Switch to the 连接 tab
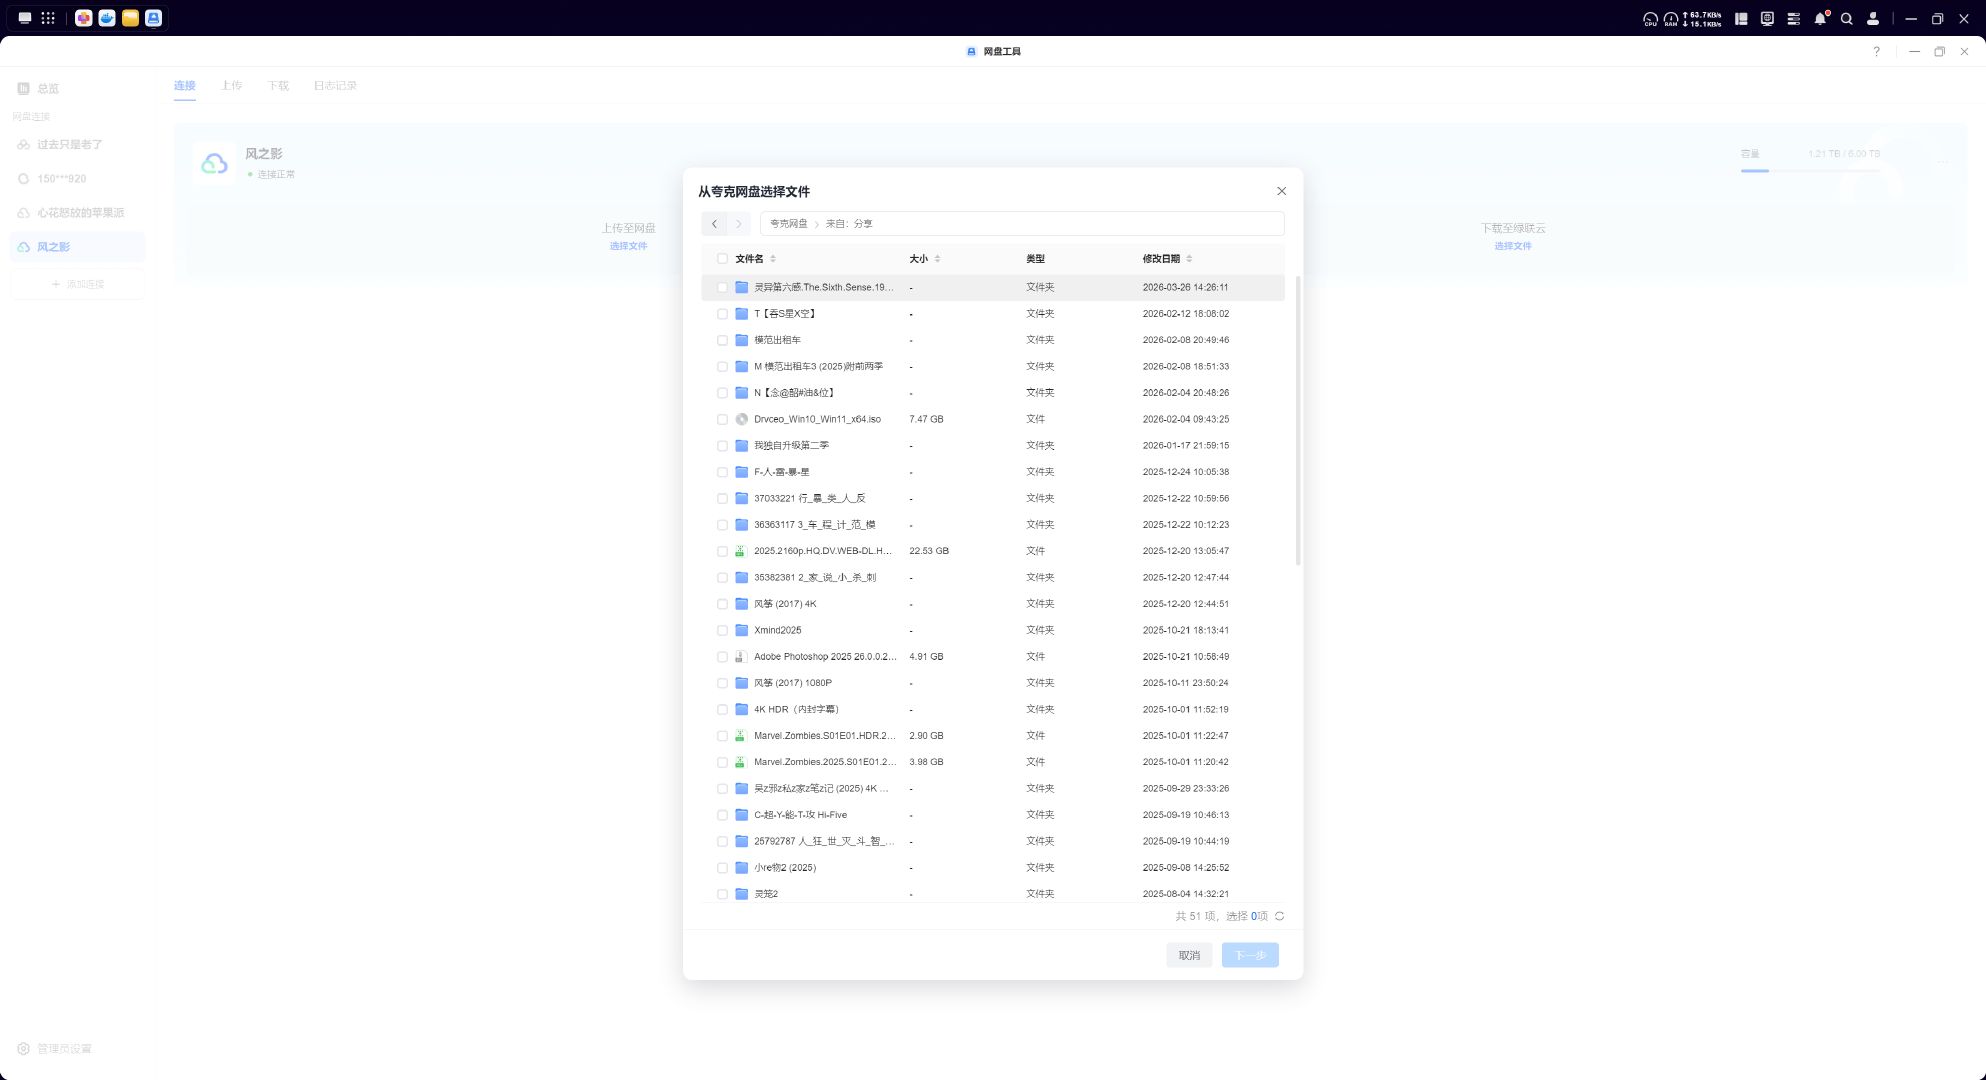 coord(184,86)
